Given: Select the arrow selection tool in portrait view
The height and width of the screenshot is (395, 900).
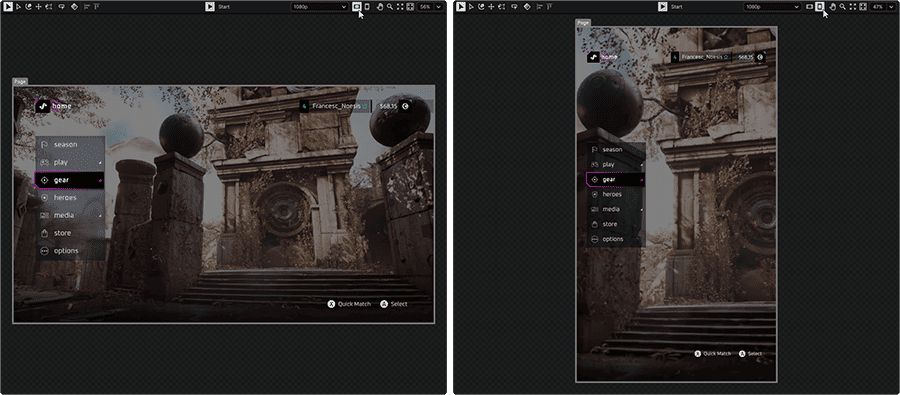Looking at the screenshot, I should [x=461, y=6].
